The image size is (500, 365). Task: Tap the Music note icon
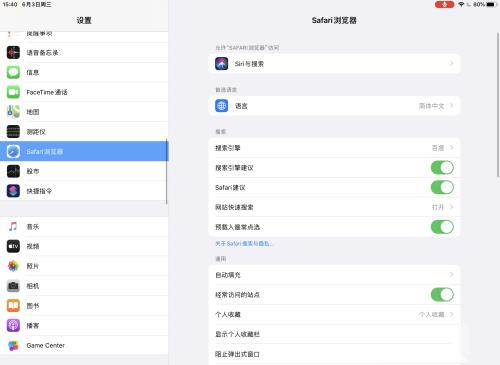pos(13,227)
